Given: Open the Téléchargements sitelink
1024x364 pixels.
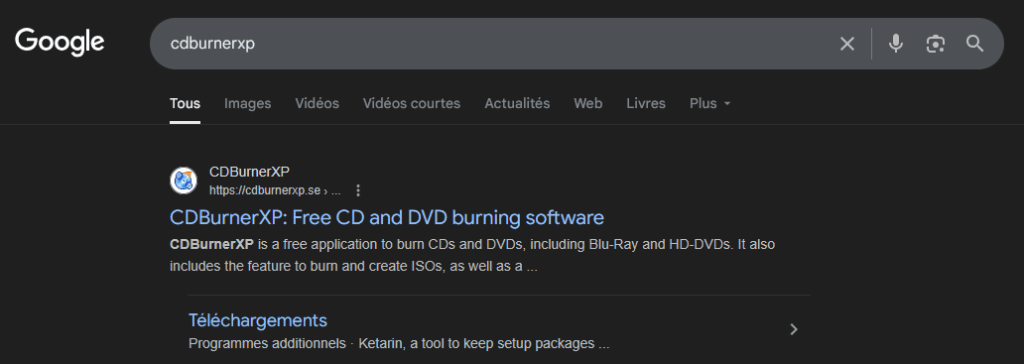Looking at the screenshot, I should pyautogui.click(x=257, y=320).
